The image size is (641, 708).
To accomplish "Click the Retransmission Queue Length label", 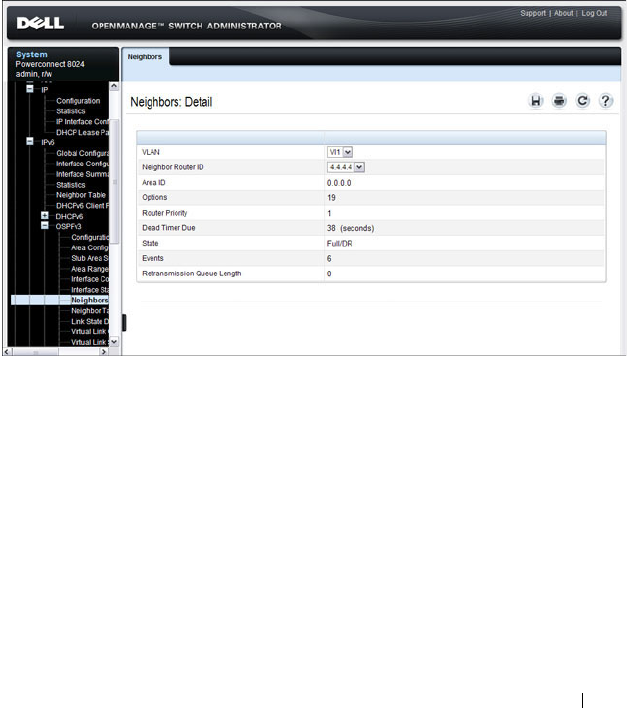I will (192, 274).
